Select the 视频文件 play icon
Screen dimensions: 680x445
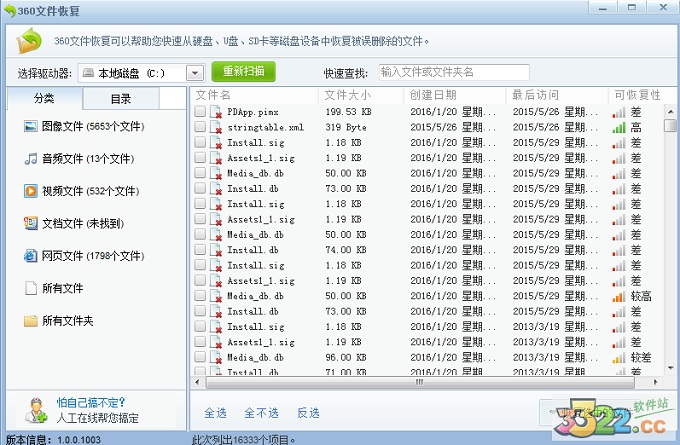click(30, 191)
